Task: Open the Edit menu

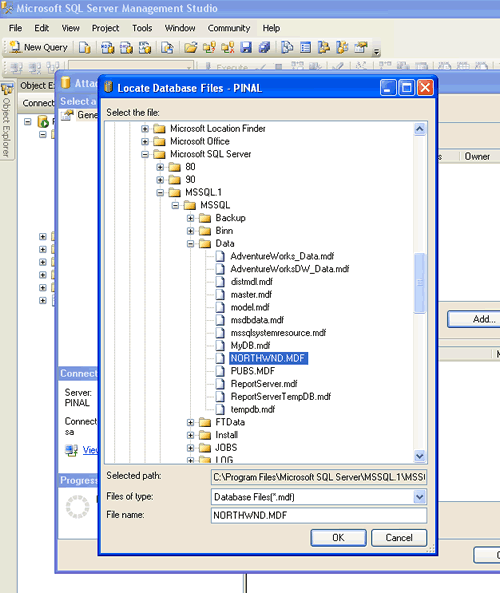Action: [x=42, y=28]
